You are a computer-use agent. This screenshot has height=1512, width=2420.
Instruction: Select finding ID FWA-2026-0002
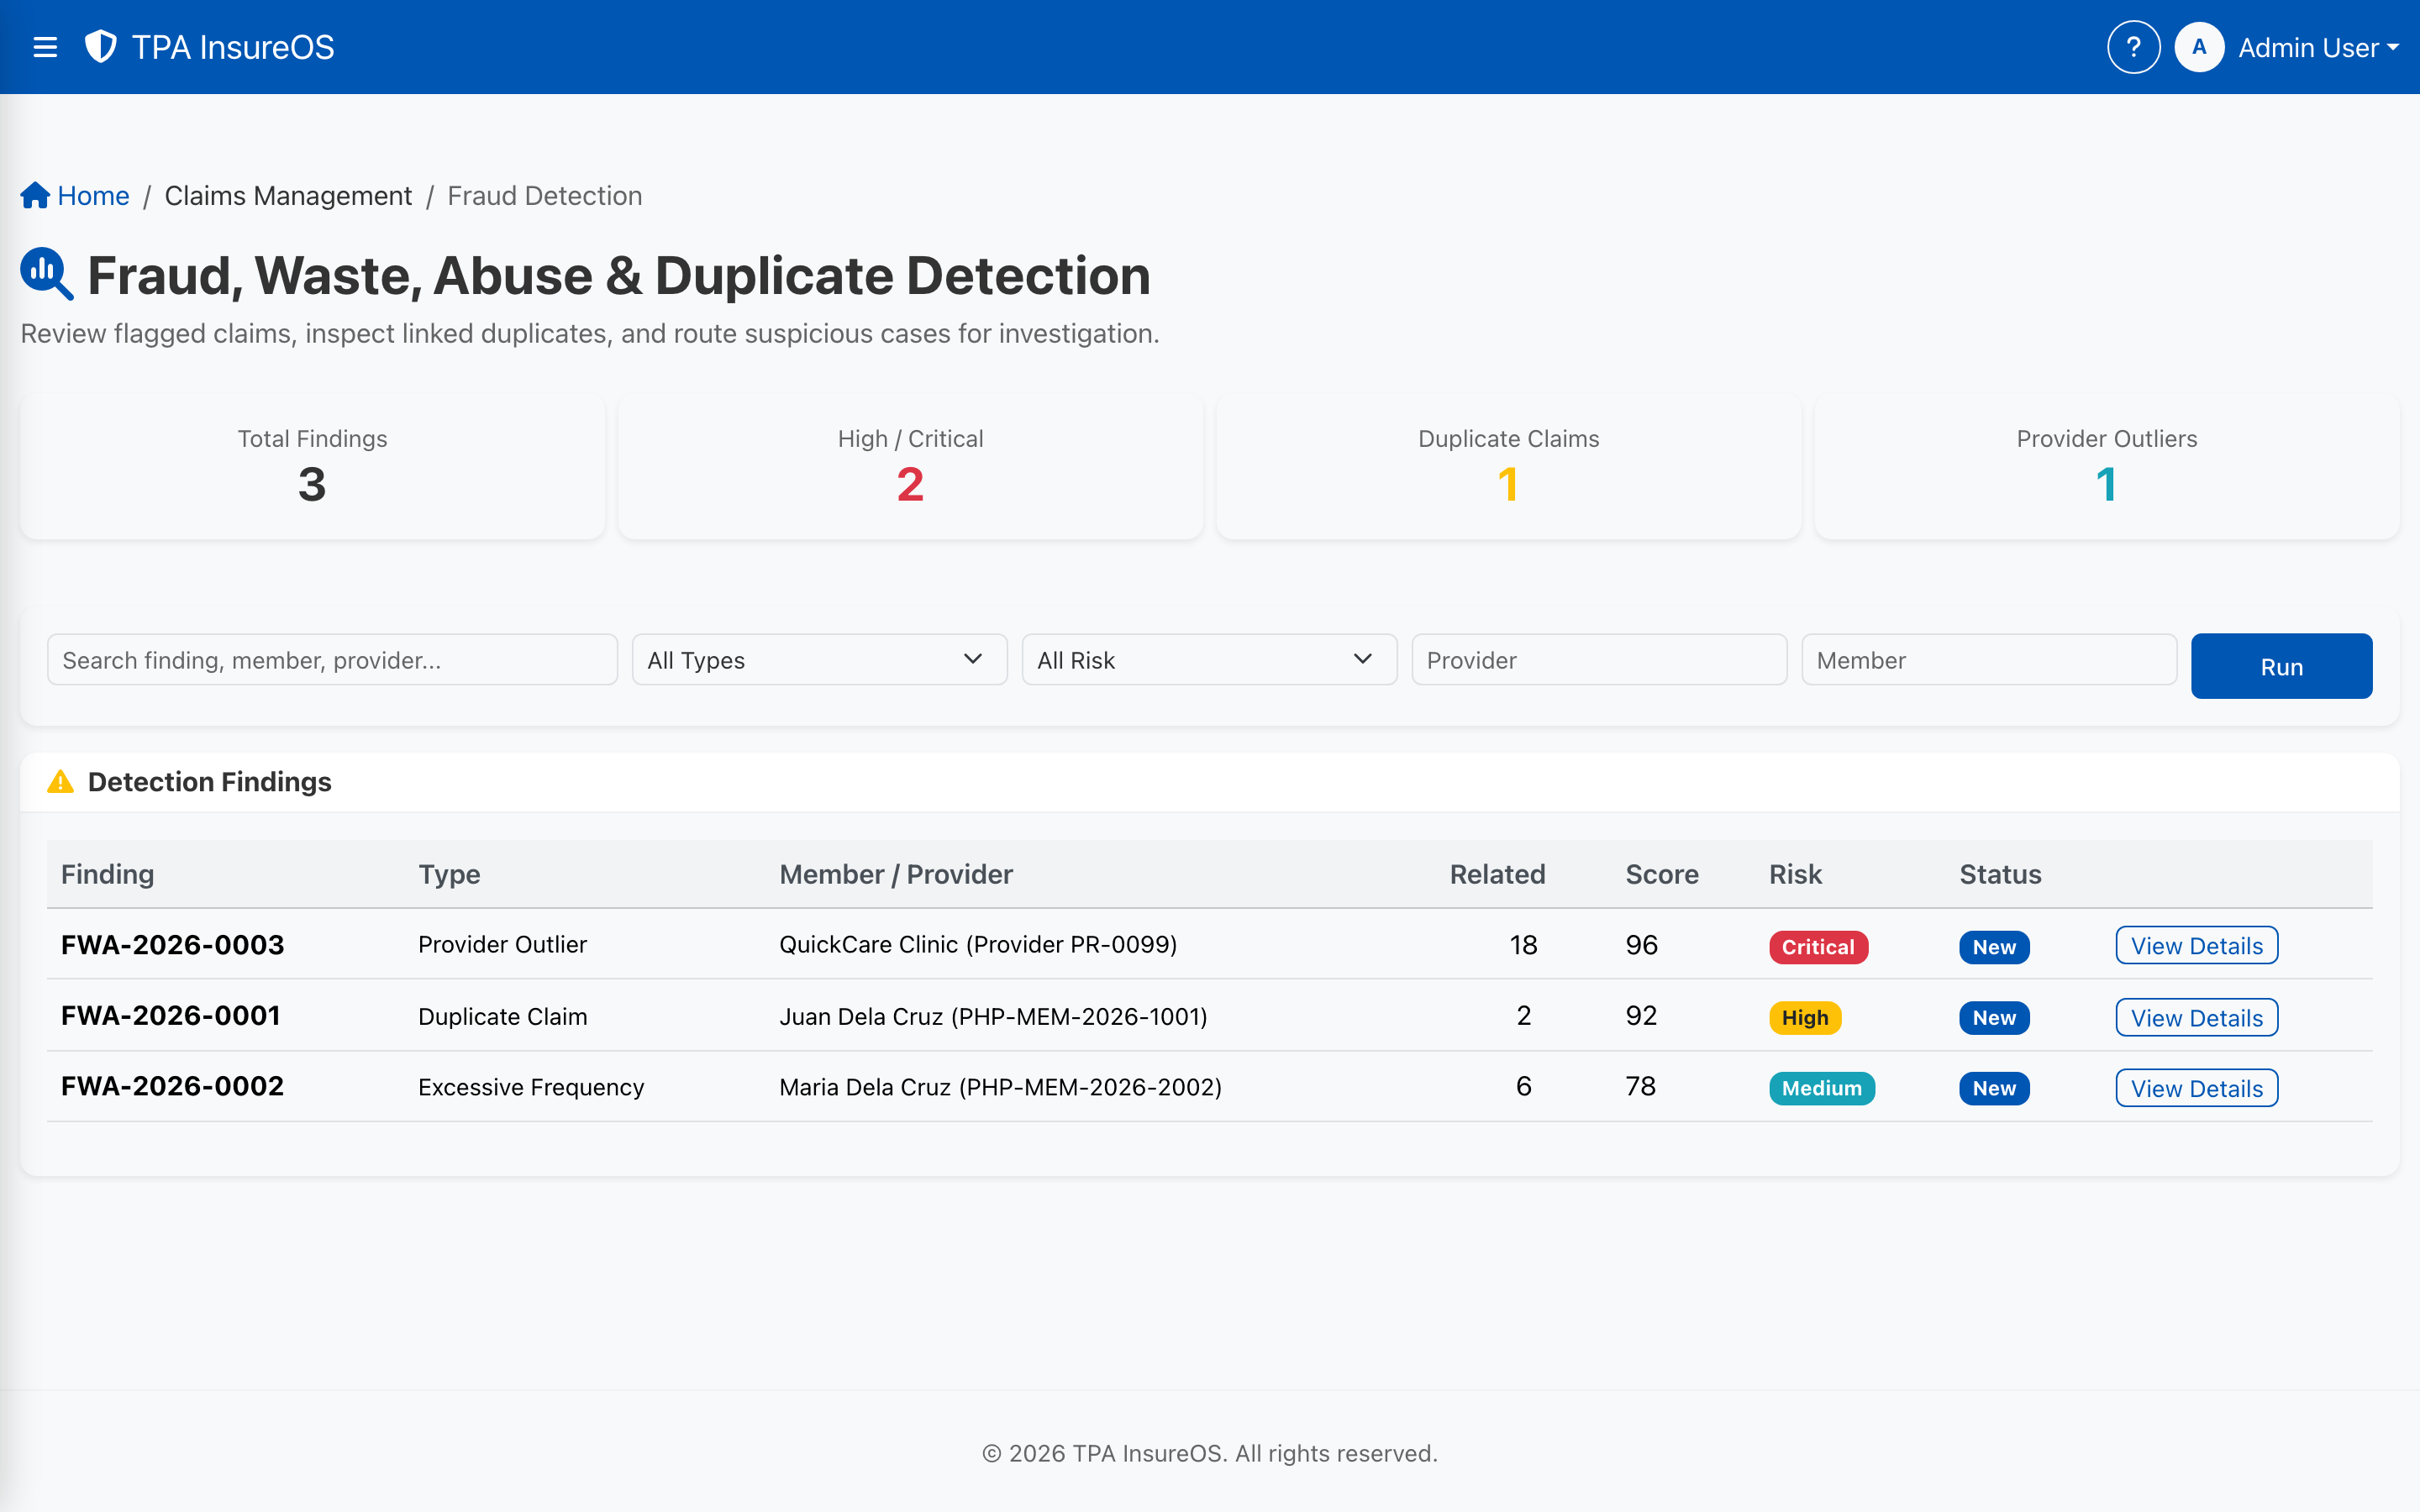172,1086
